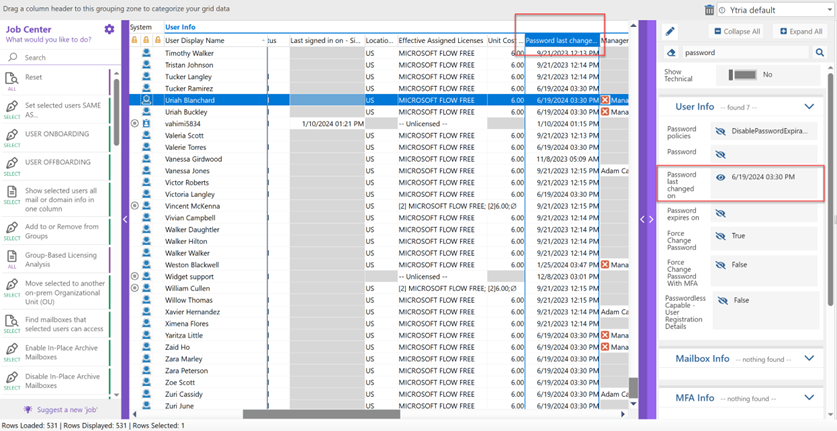Click icon for Move selected to another OU
837x431 pixels.
point(11,285)
